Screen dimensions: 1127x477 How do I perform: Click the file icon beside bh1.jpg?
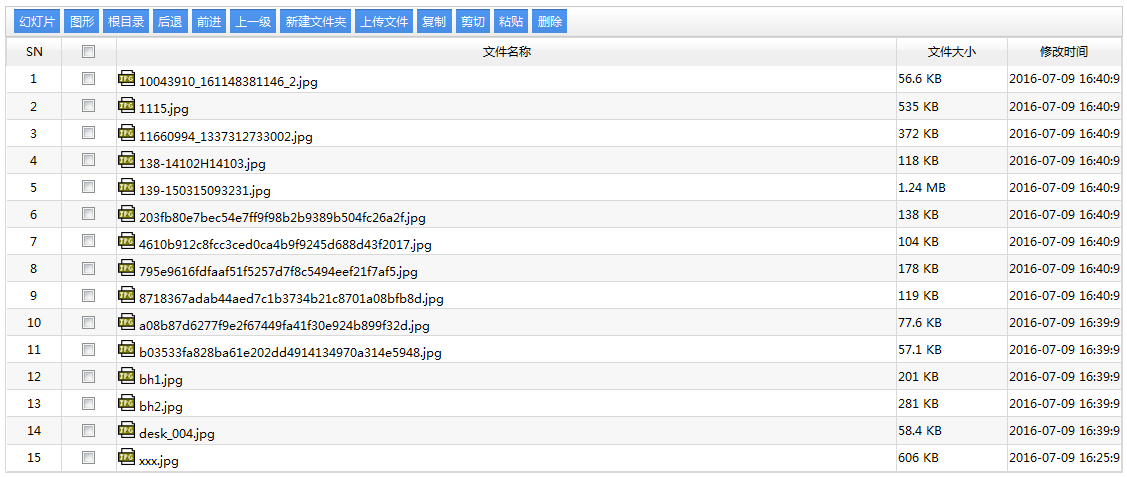126,376
